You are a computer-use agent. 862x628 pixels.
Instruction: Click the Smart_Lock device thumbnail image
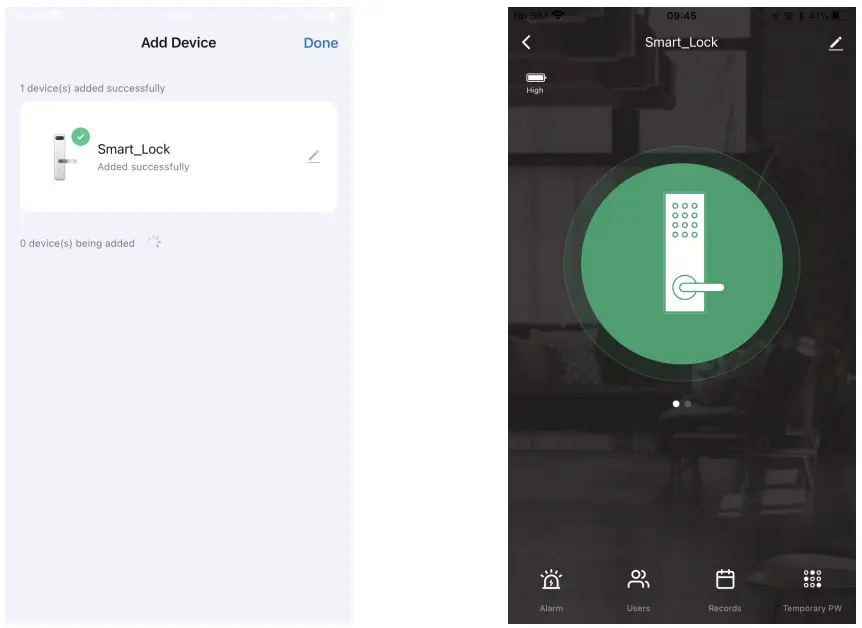(x=63, y=157)
